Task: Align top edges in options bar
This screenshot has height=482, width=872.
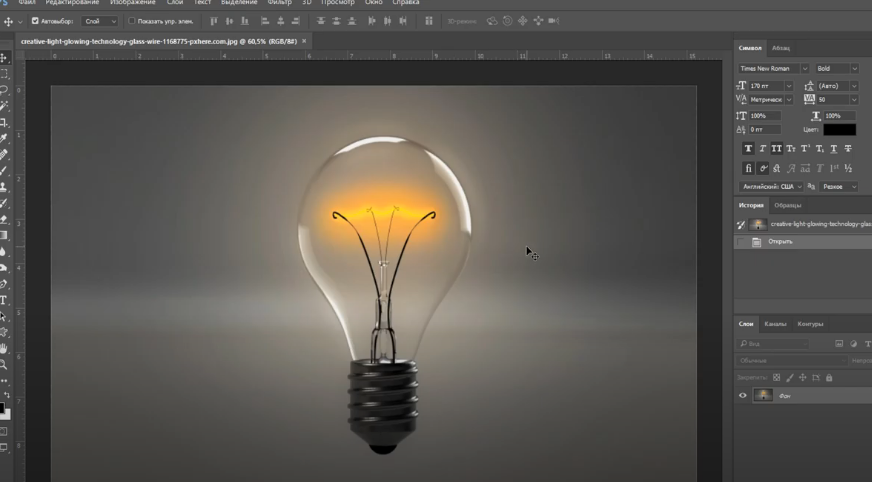Action: pos(214,21)
